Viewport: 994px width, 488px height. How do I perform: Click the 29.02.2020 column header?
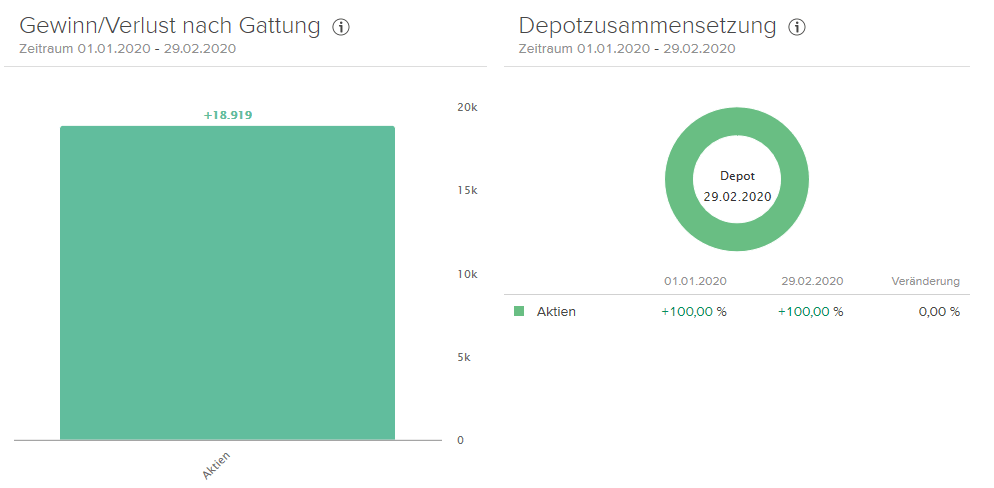[812, 281]
